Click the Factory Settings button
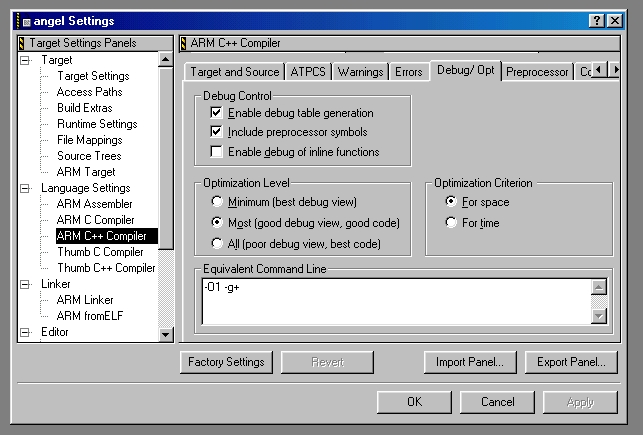The width and height of the screenshot is (643, 435). [226, 362]
